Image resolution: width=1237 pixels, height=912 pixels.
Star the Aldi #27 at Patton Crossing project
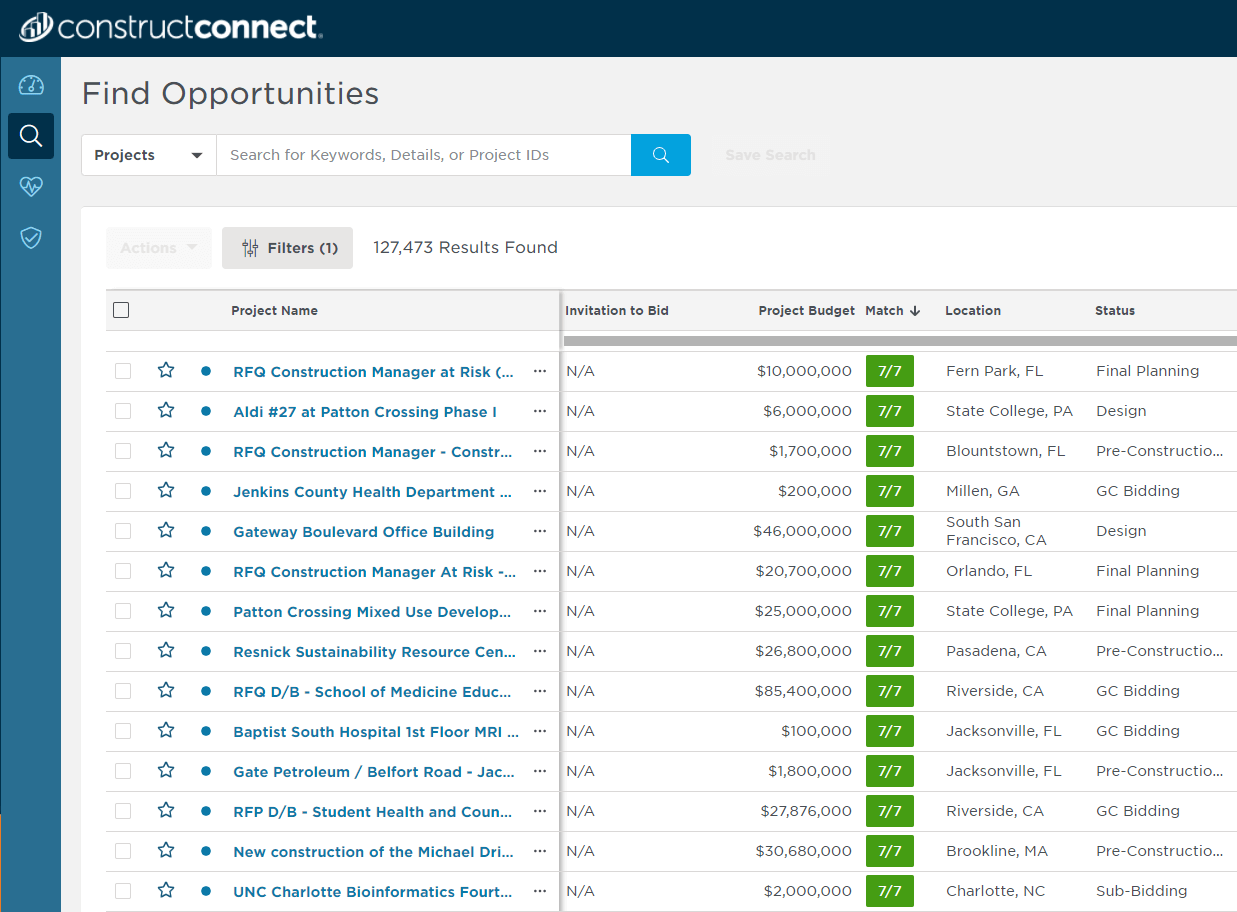165,410
